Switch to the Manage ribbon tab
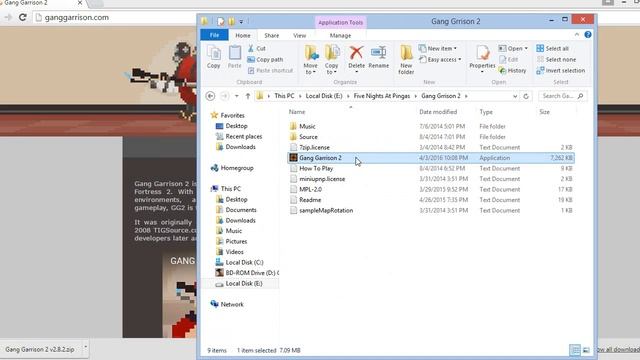 point(340,35)
